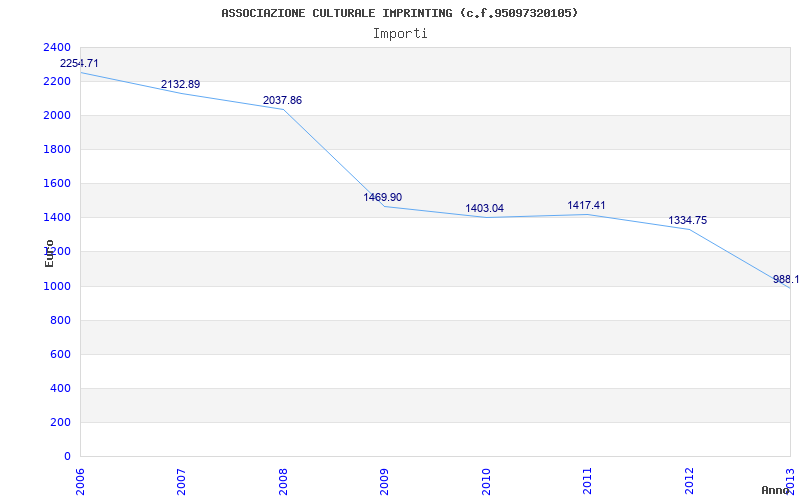Image resolution: width=800 pixels, height=500 pixels.
Task: Click data label 2254.71
Action: coord(79,64)
